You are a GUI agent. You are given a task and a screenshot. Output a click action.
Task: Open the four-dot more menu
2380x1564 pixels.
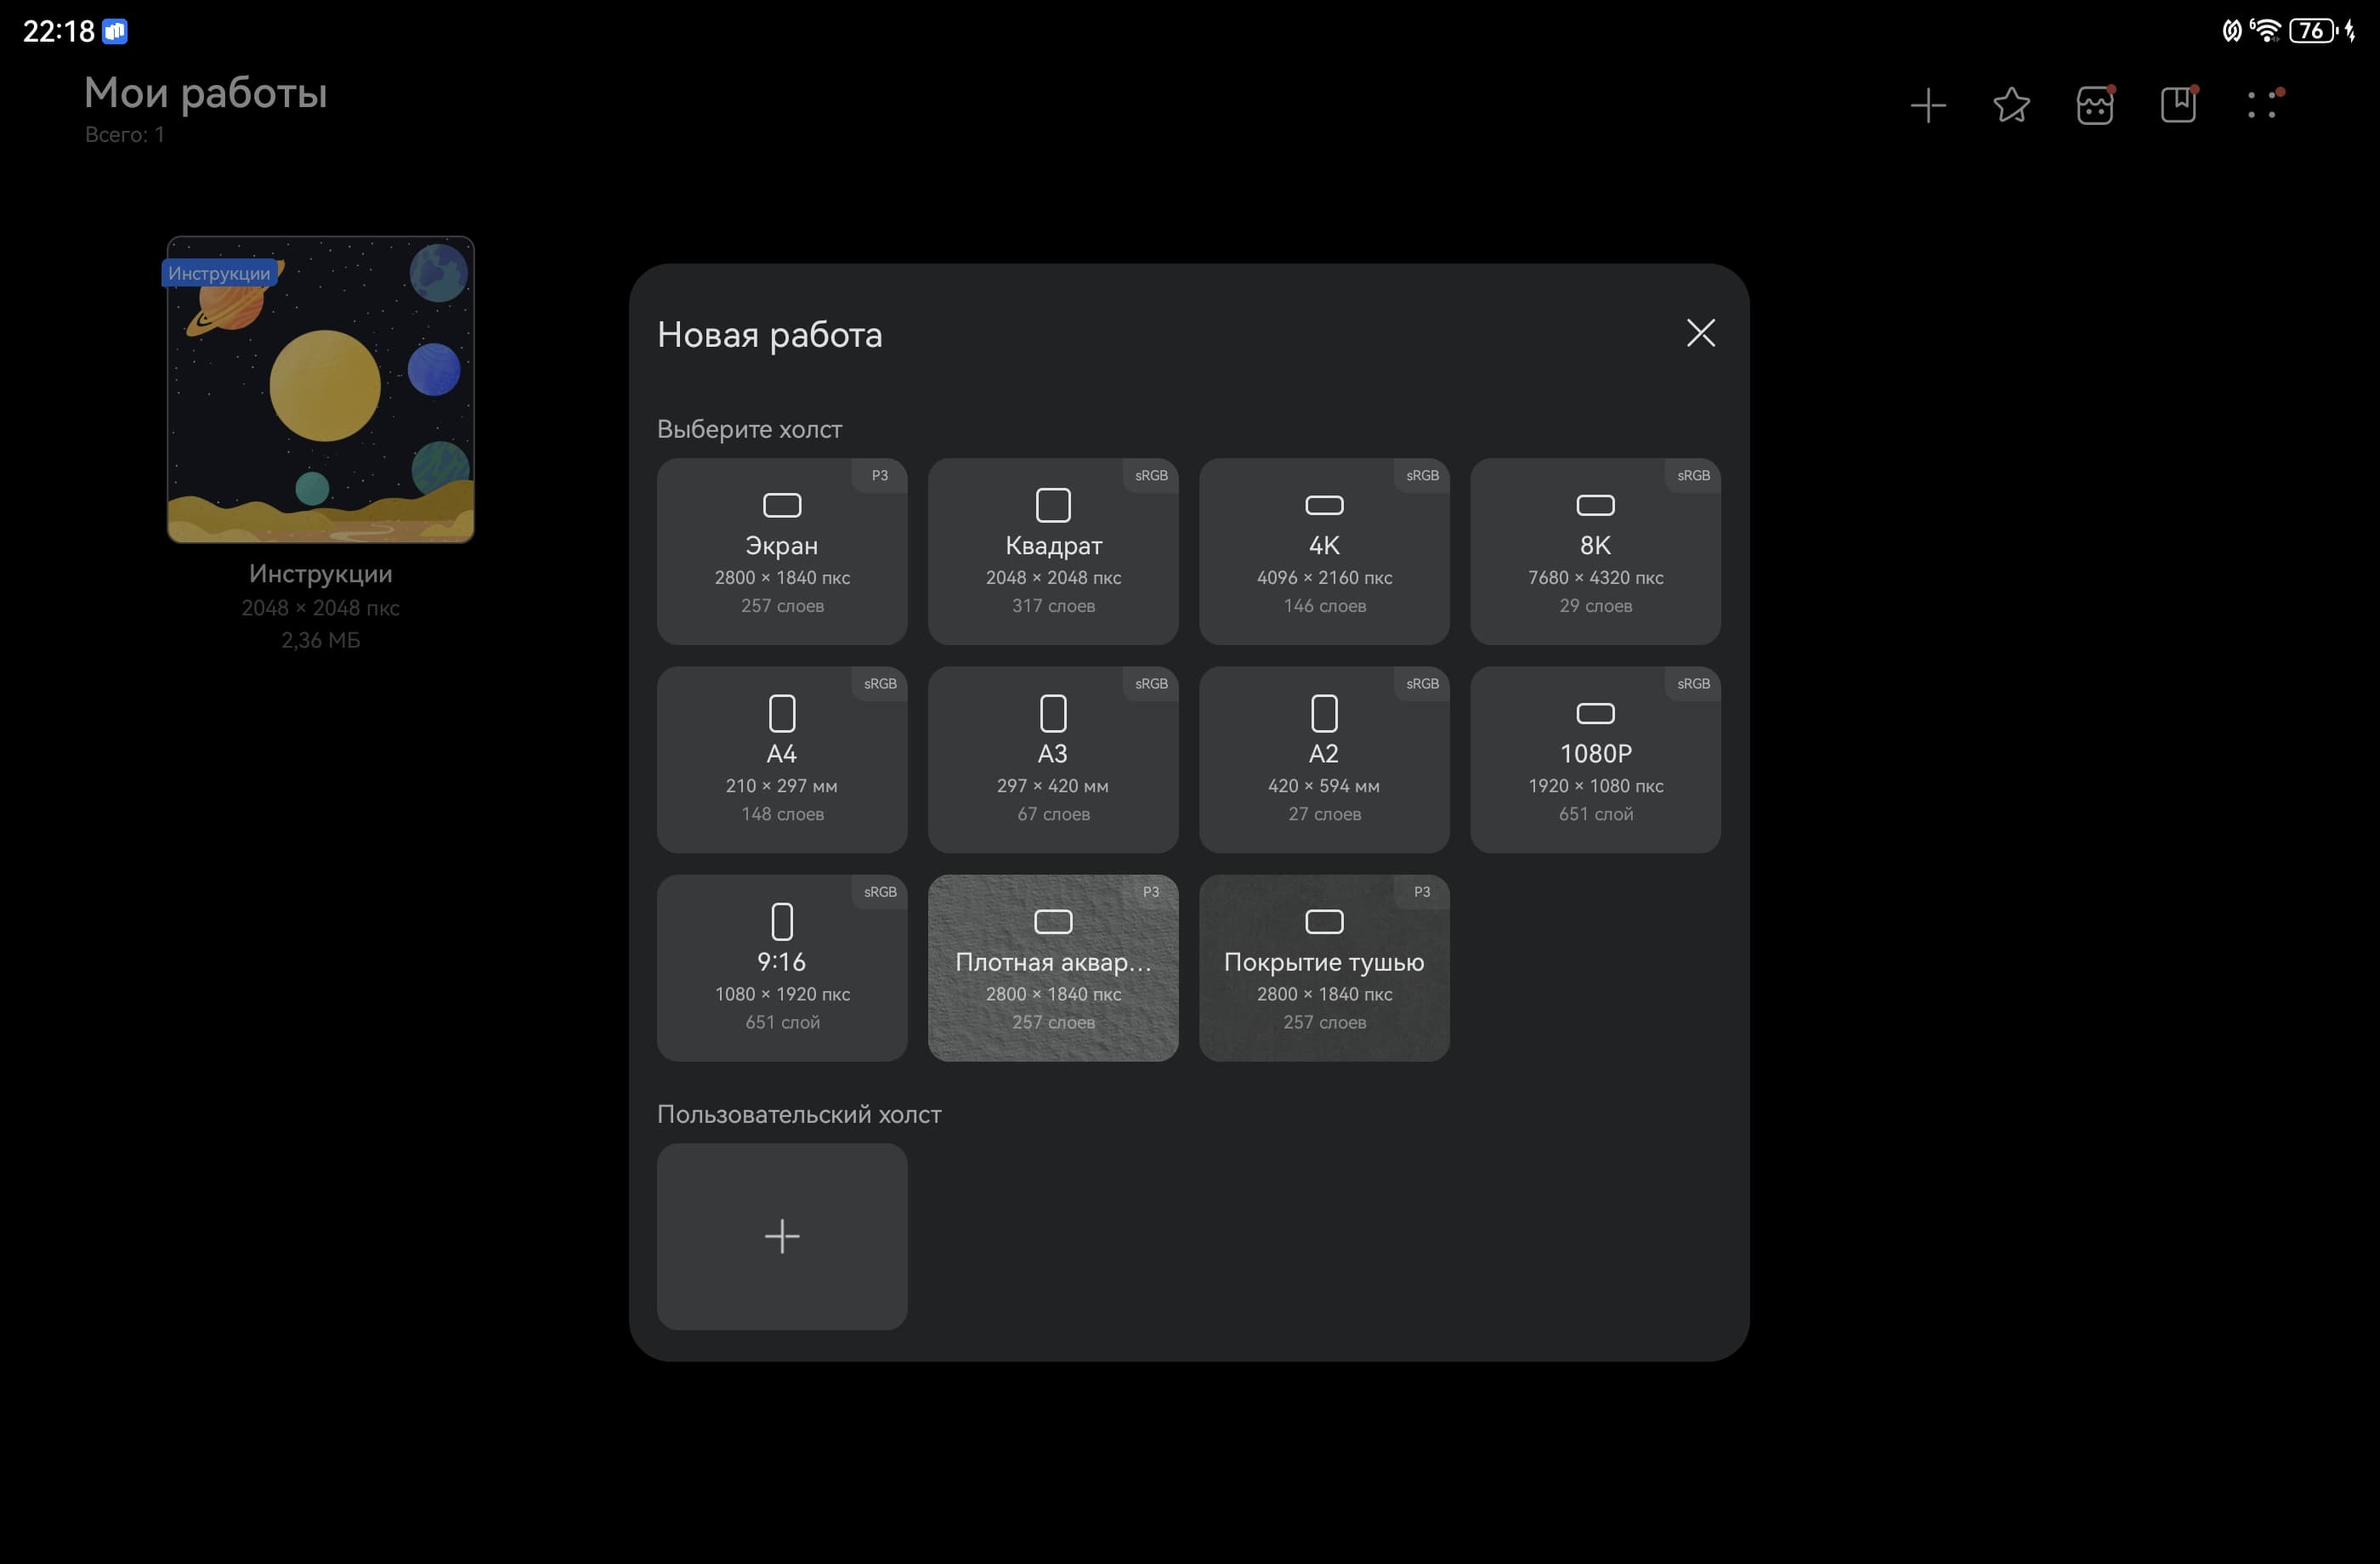[2262, 105]
